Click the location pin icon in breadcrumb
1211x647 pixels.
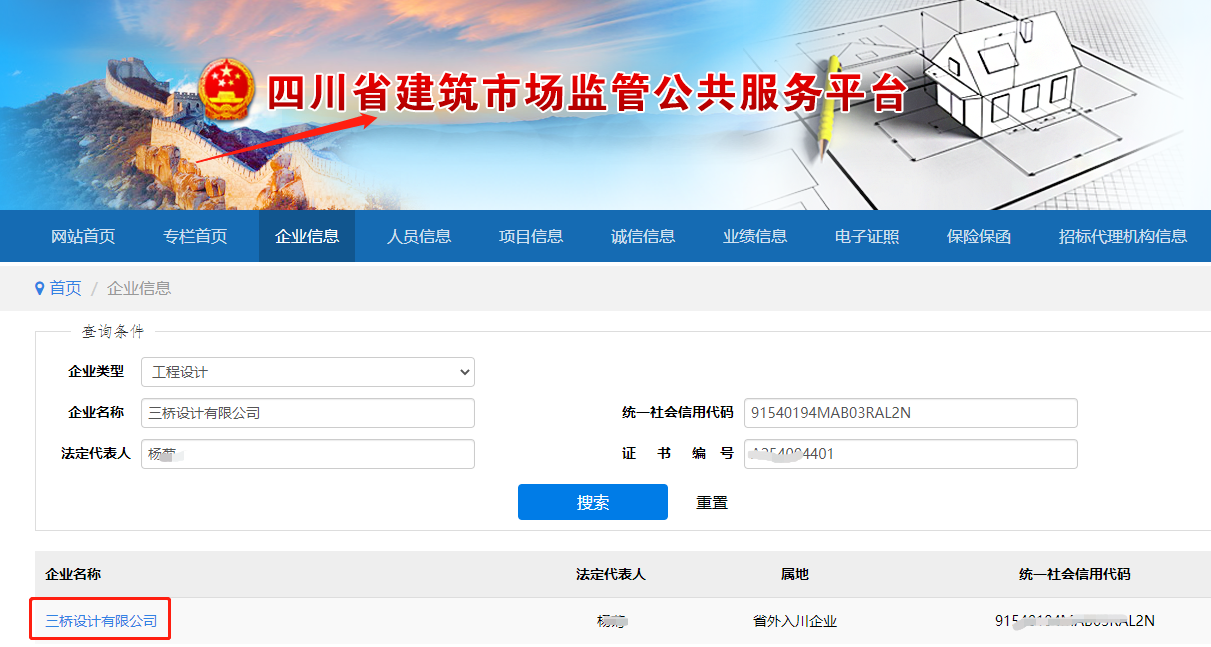[x=40, y=288]
